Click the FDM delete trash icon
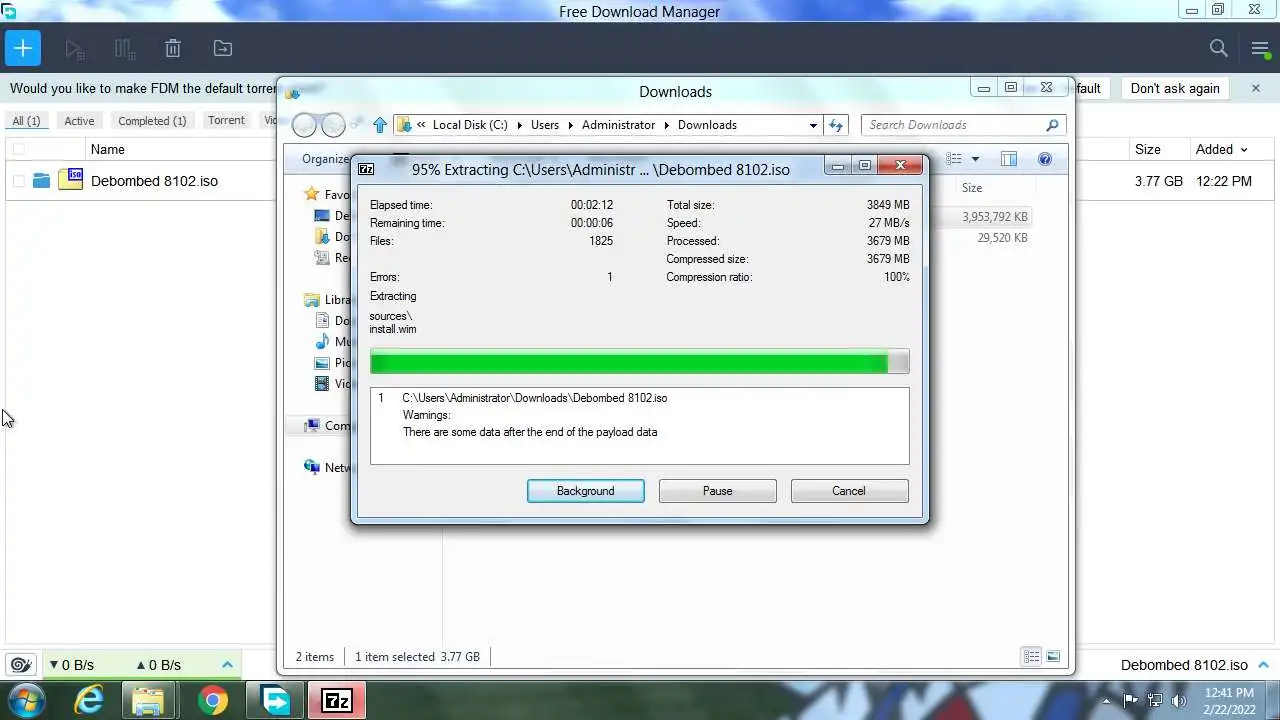Screen dimensions: 1280x720 click(x=173, y=48)
